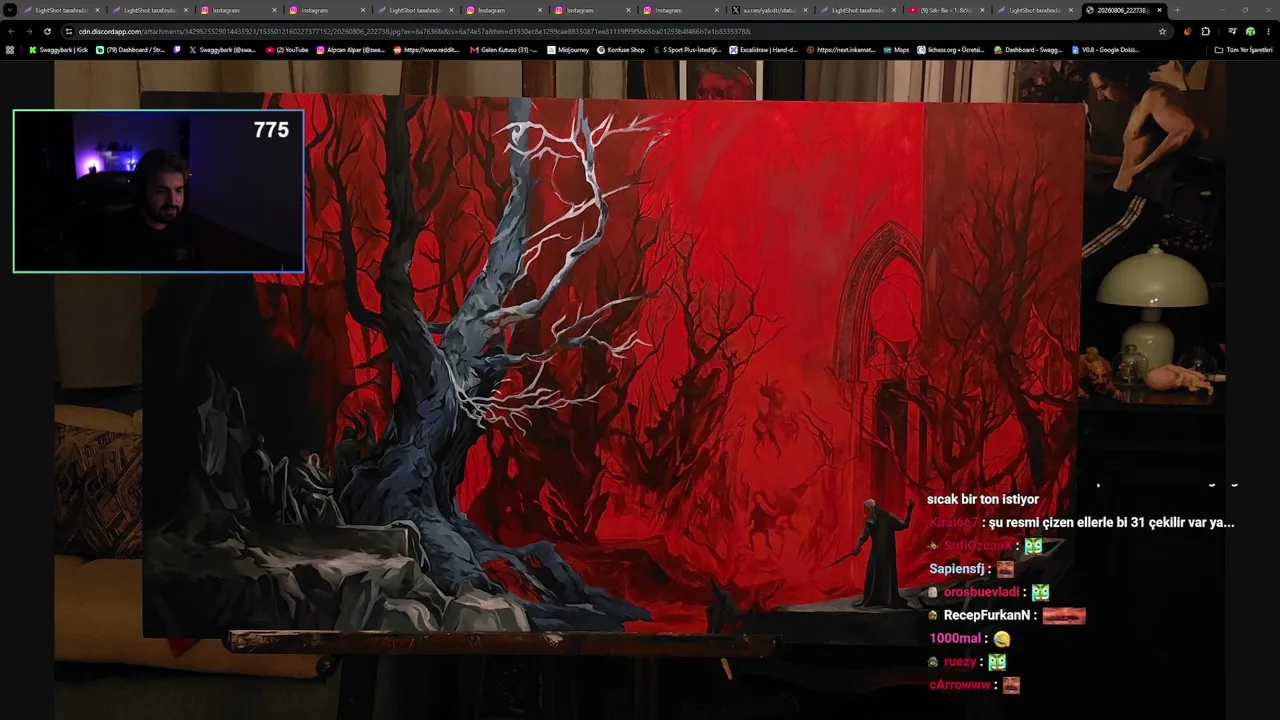The image size is (1280, 720).
Task: Close the x.com/yalcdb tab
Action: point(805,10)
